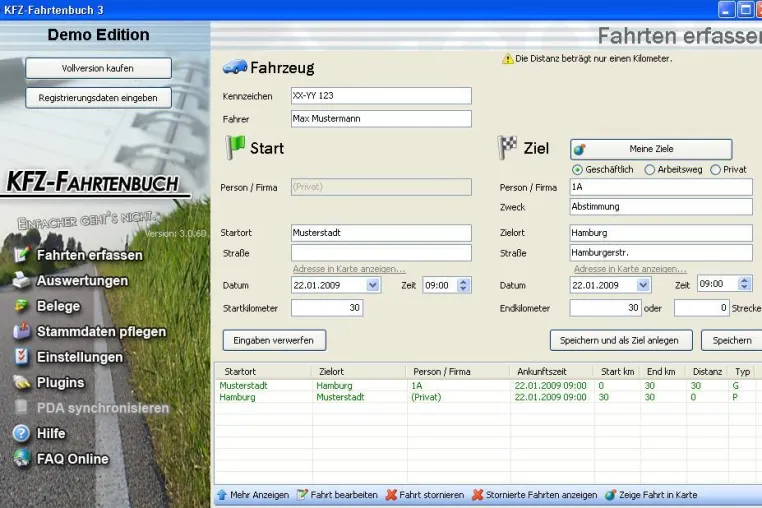This screenshot has width=762, height=508.
Task: Click into the Kennzeichen field
Action: tap(381, 96)
